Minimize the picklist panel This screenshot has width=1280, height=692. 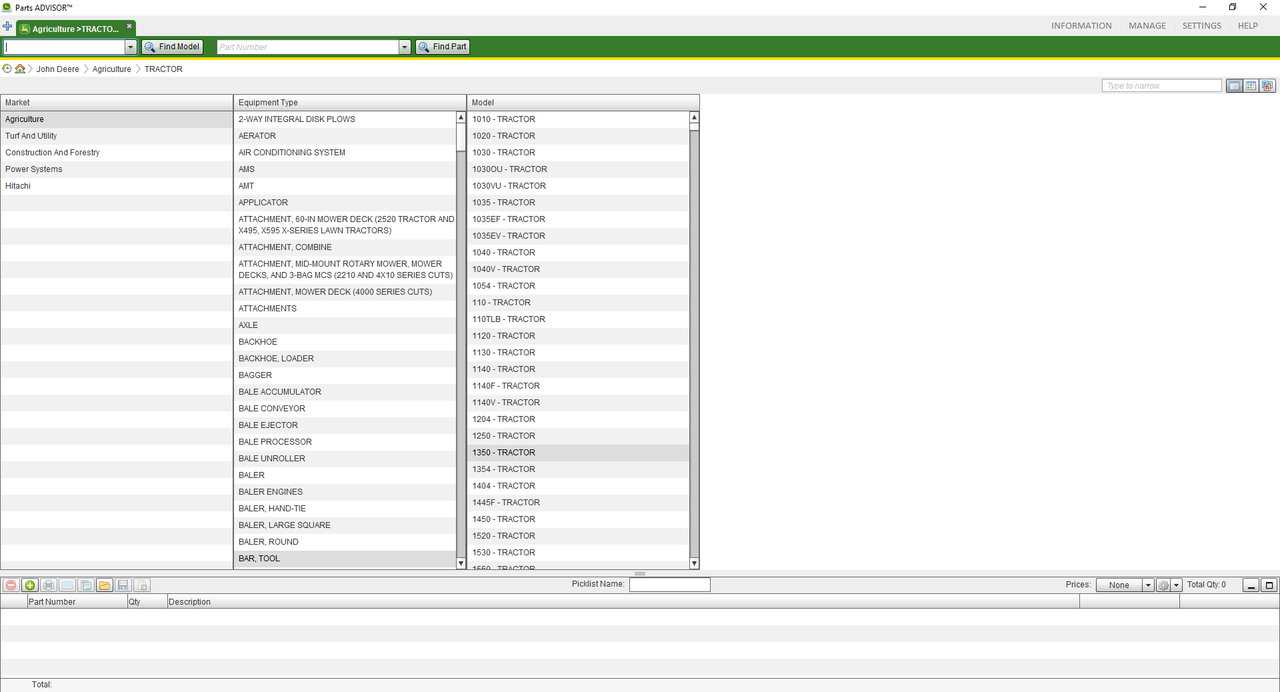pyautogui.click(x=1251, y=585)
